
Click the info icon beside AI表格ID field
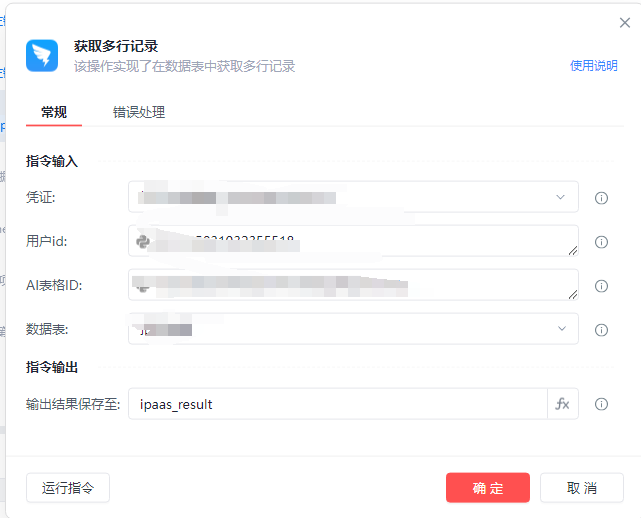pyautogui.click(x=601, y=286)
